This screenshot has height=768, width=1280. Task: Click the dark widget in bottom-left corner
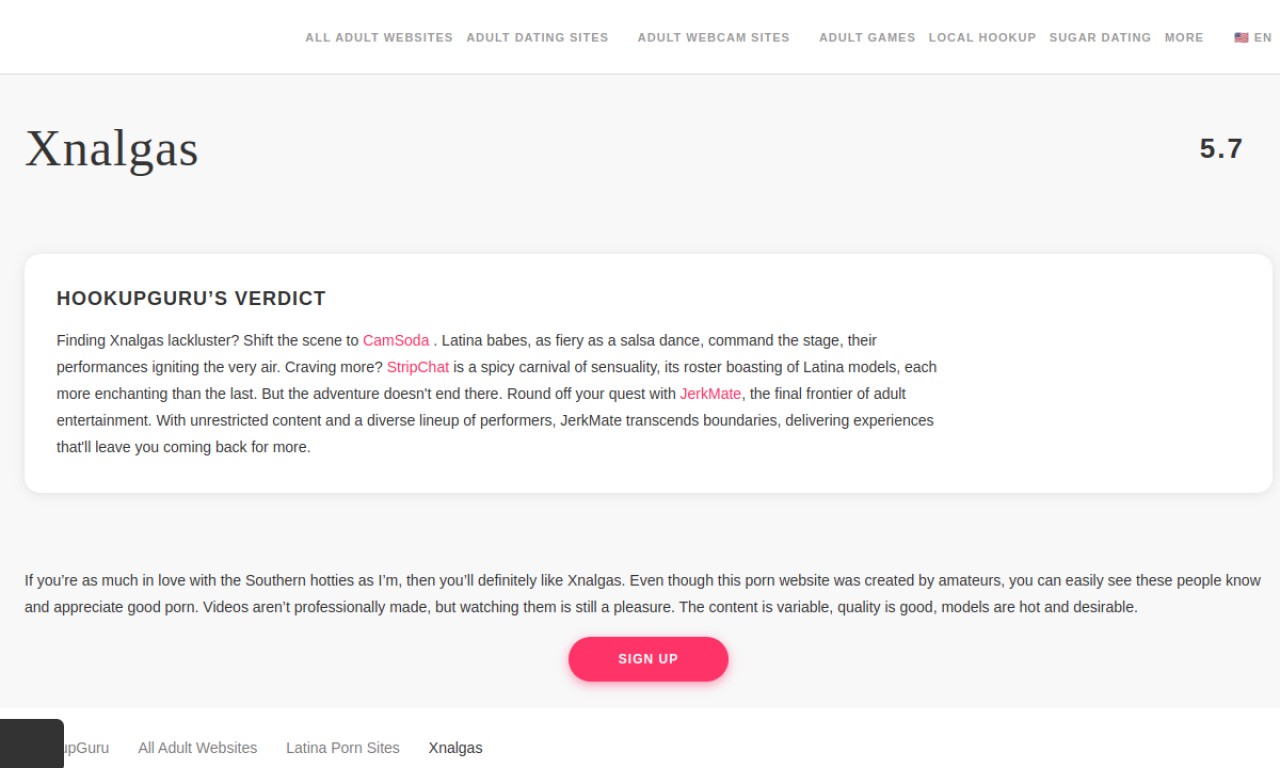tap(32, 744)
